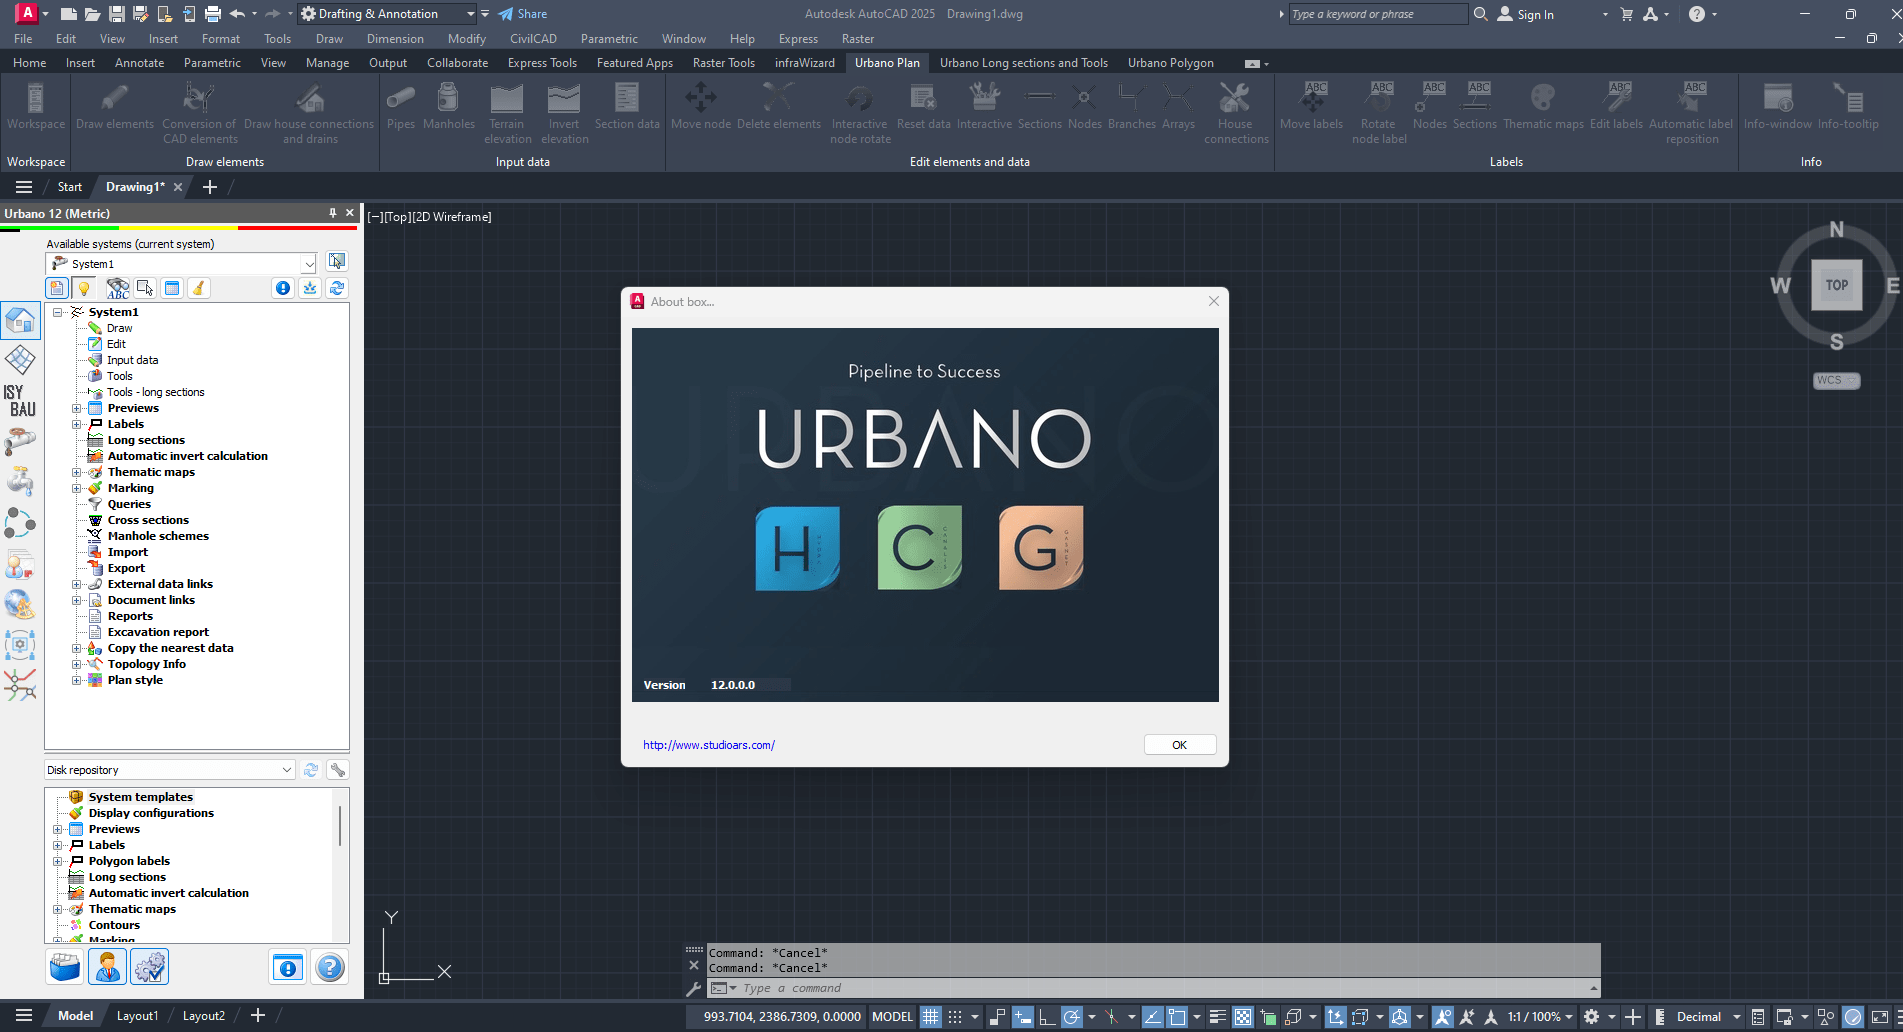Click OK in the About box

tap(1179, 745)
